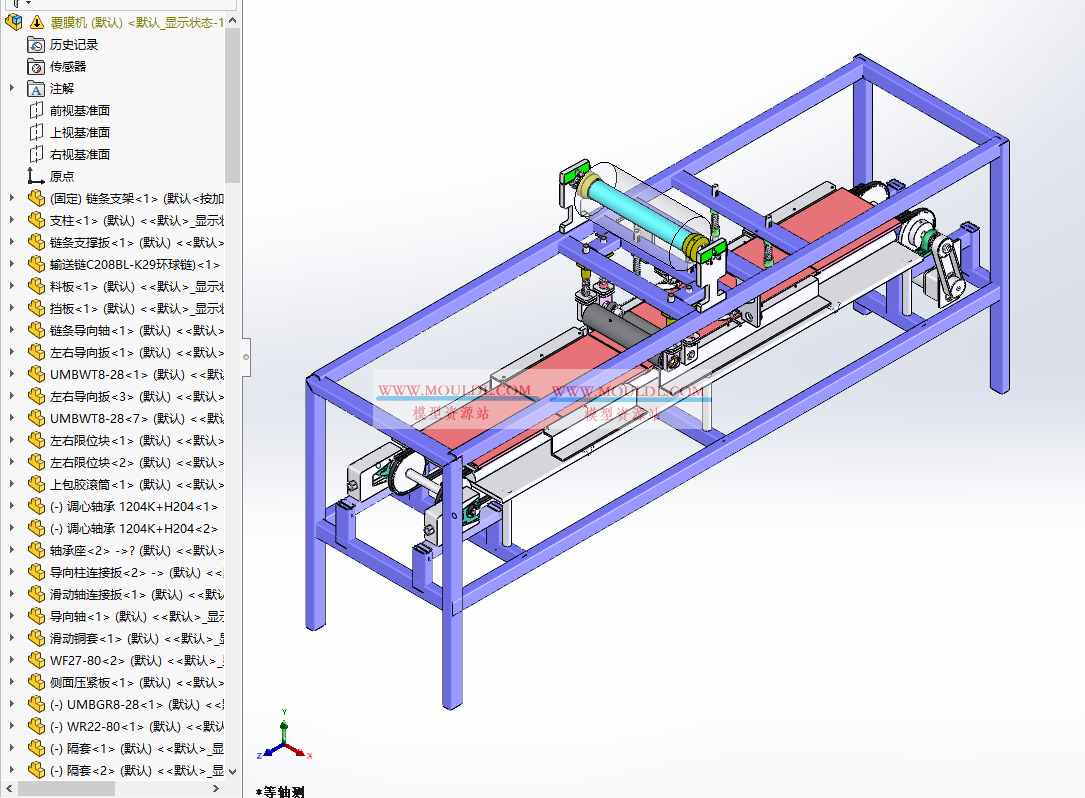Image resolution: width=1085 pixels, height=798 pixels.
Task: Open the 历史记录 history folder icon
Action: click(36, 45)
